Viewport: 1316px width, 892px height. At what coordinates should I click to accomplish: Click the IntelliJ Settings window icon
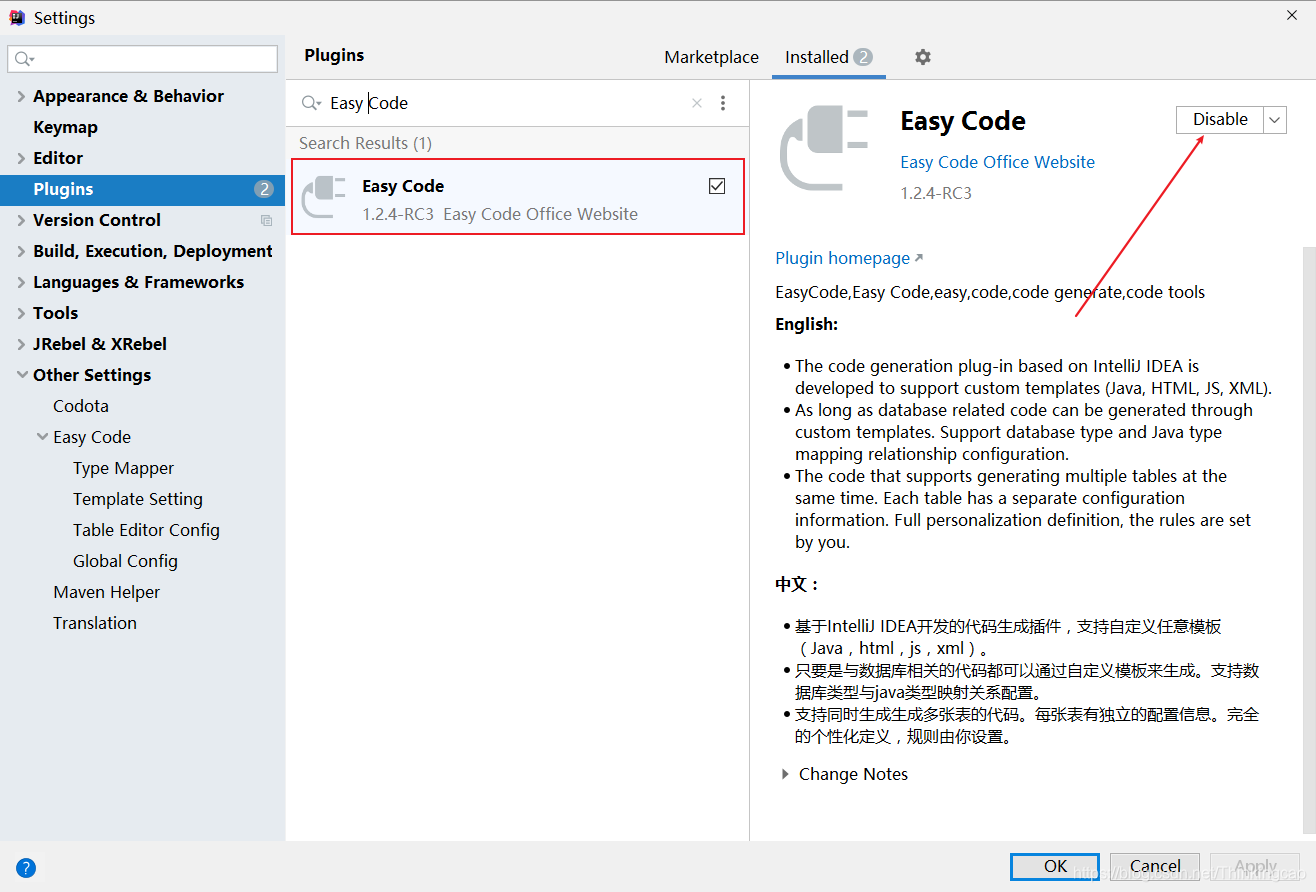click(17, 17)
